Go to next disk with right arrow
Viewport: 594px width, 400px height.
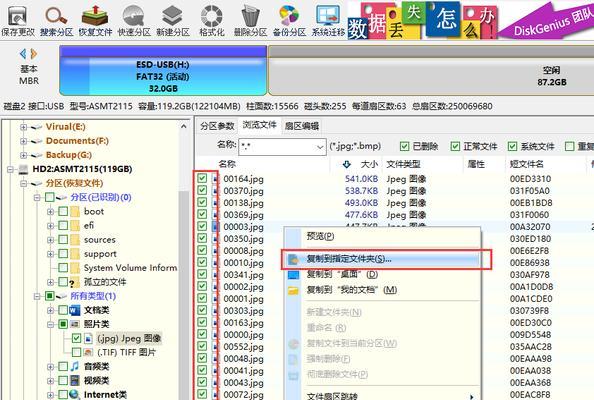click(34, 54)
